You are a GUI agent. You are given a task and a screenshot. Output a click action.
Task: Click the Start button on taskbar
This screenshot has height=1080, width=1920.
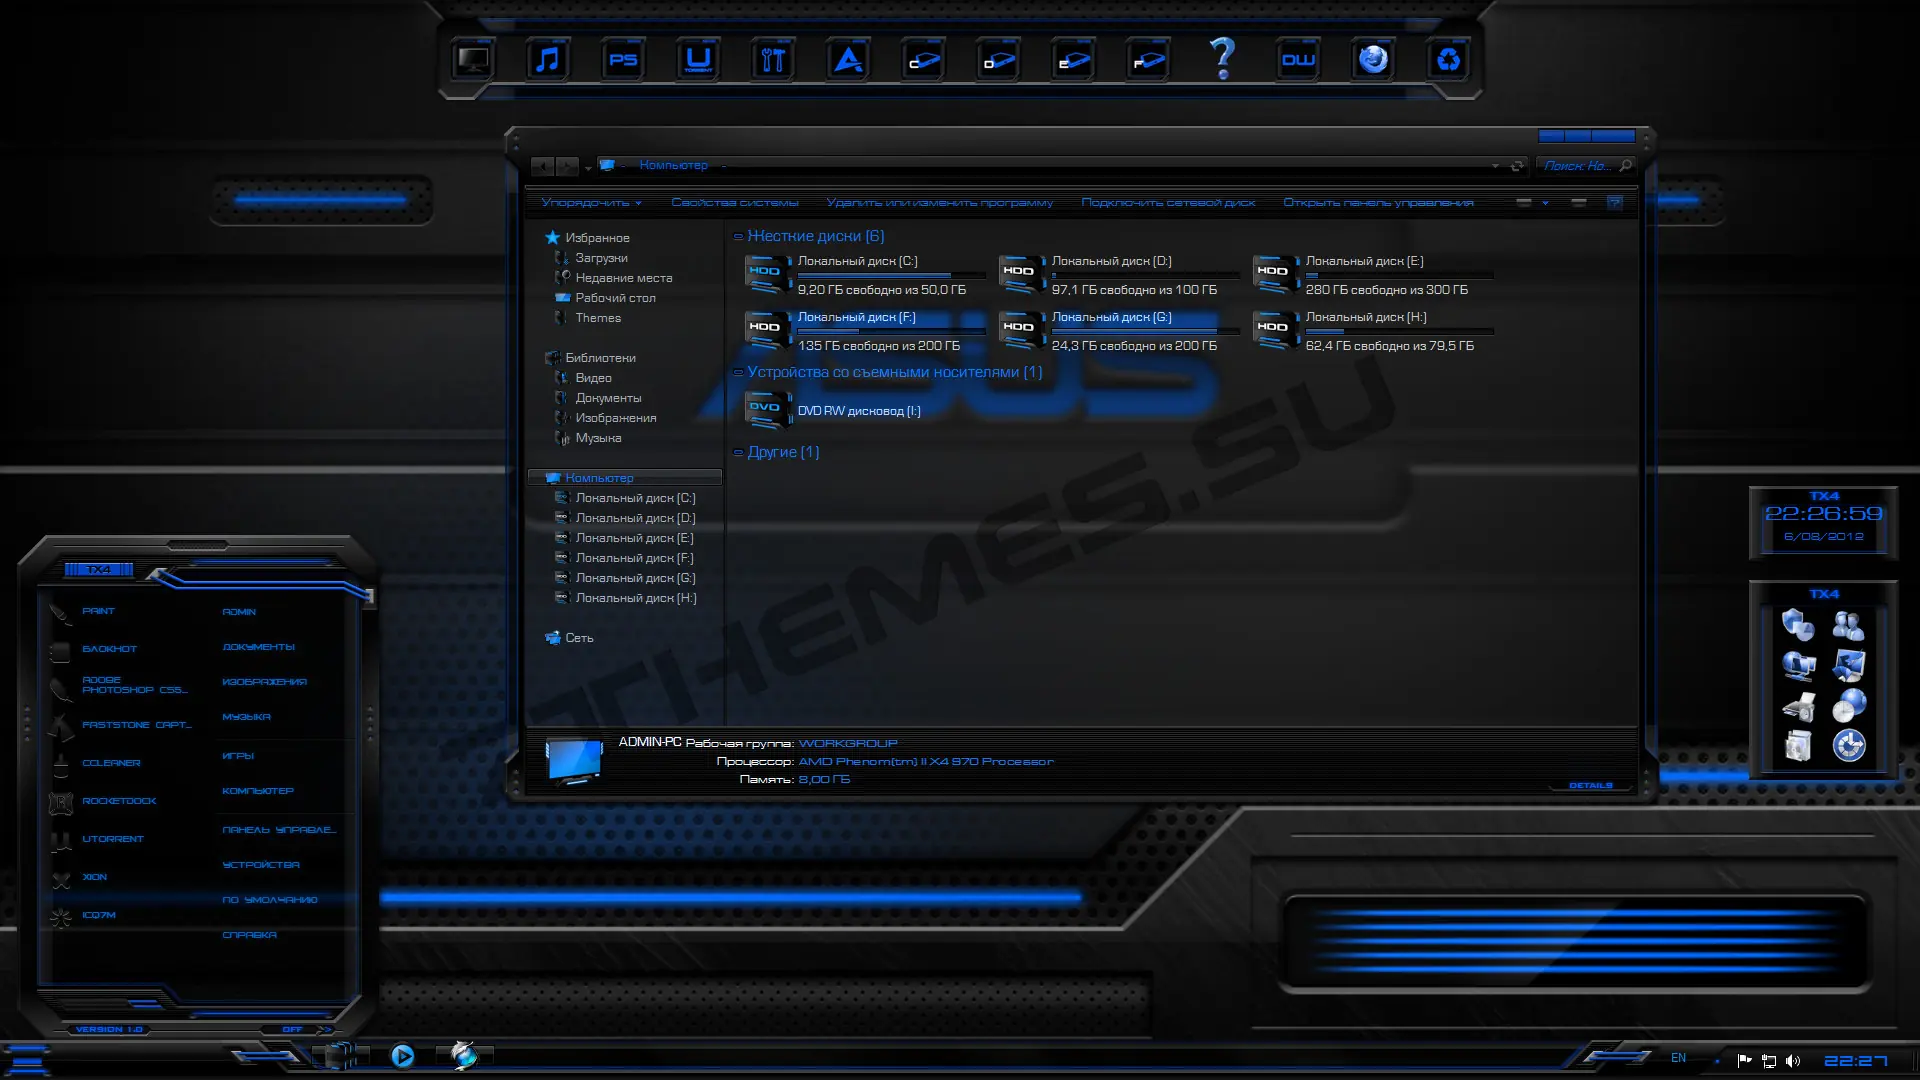pyautogui.click(x=27, y=1059)
